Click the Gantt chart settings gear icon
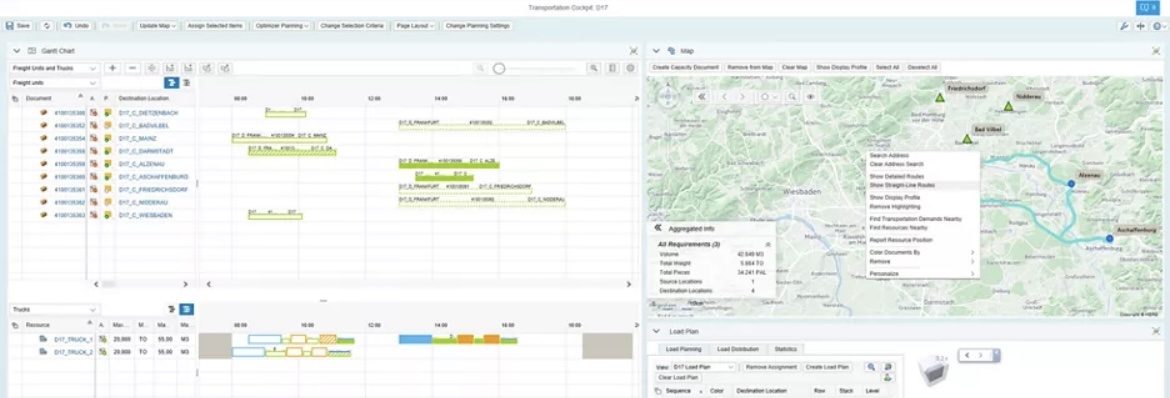This screenshot has height=398, width=1170. coord(631,68)
